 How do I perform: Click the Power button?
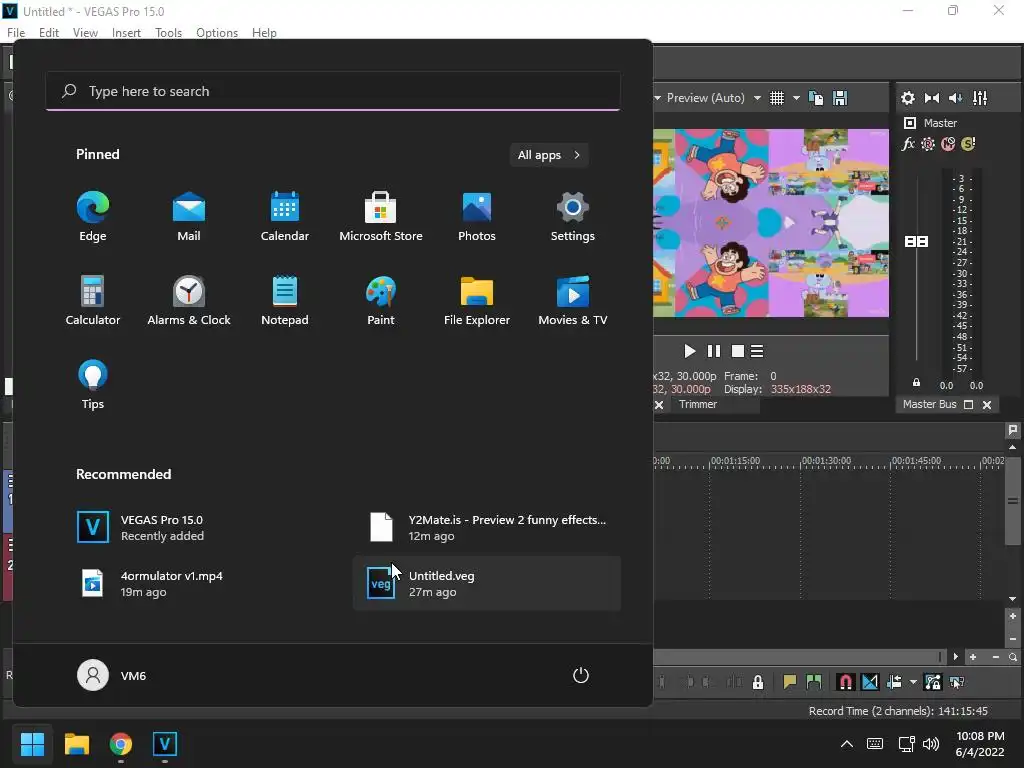click(581, 675)
